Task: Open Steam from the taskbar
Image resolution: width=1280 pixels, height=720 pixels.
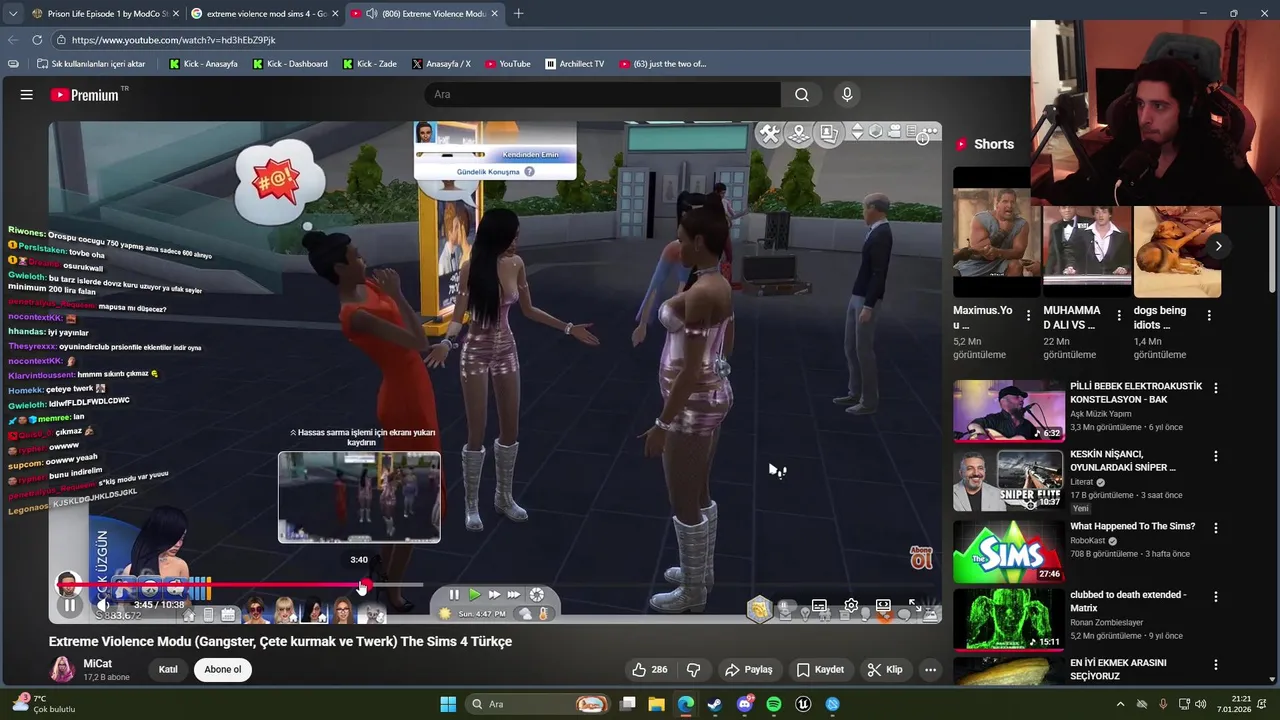Action: coord(715,704)
